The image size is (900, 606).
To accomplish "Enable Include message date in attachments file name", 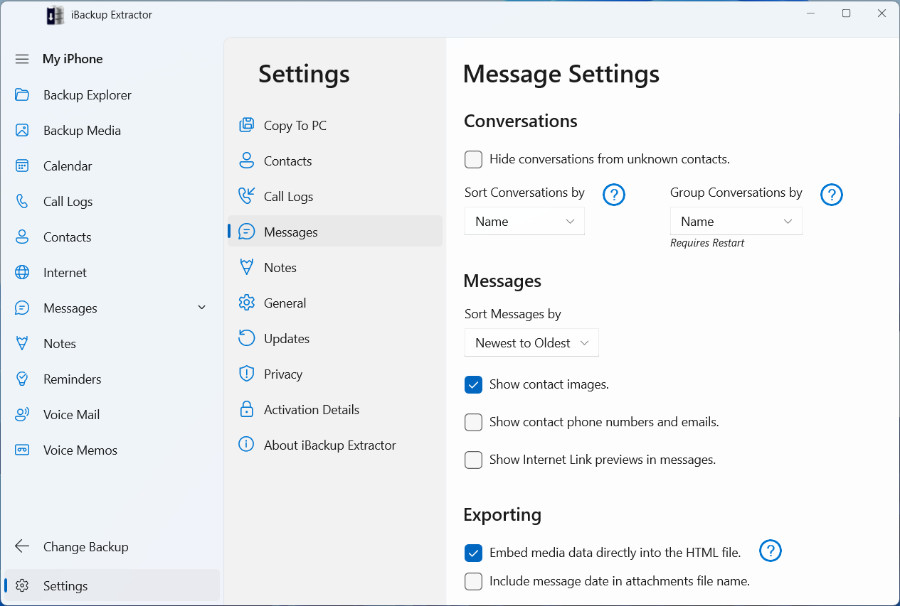I will click(x=473, y=581).
